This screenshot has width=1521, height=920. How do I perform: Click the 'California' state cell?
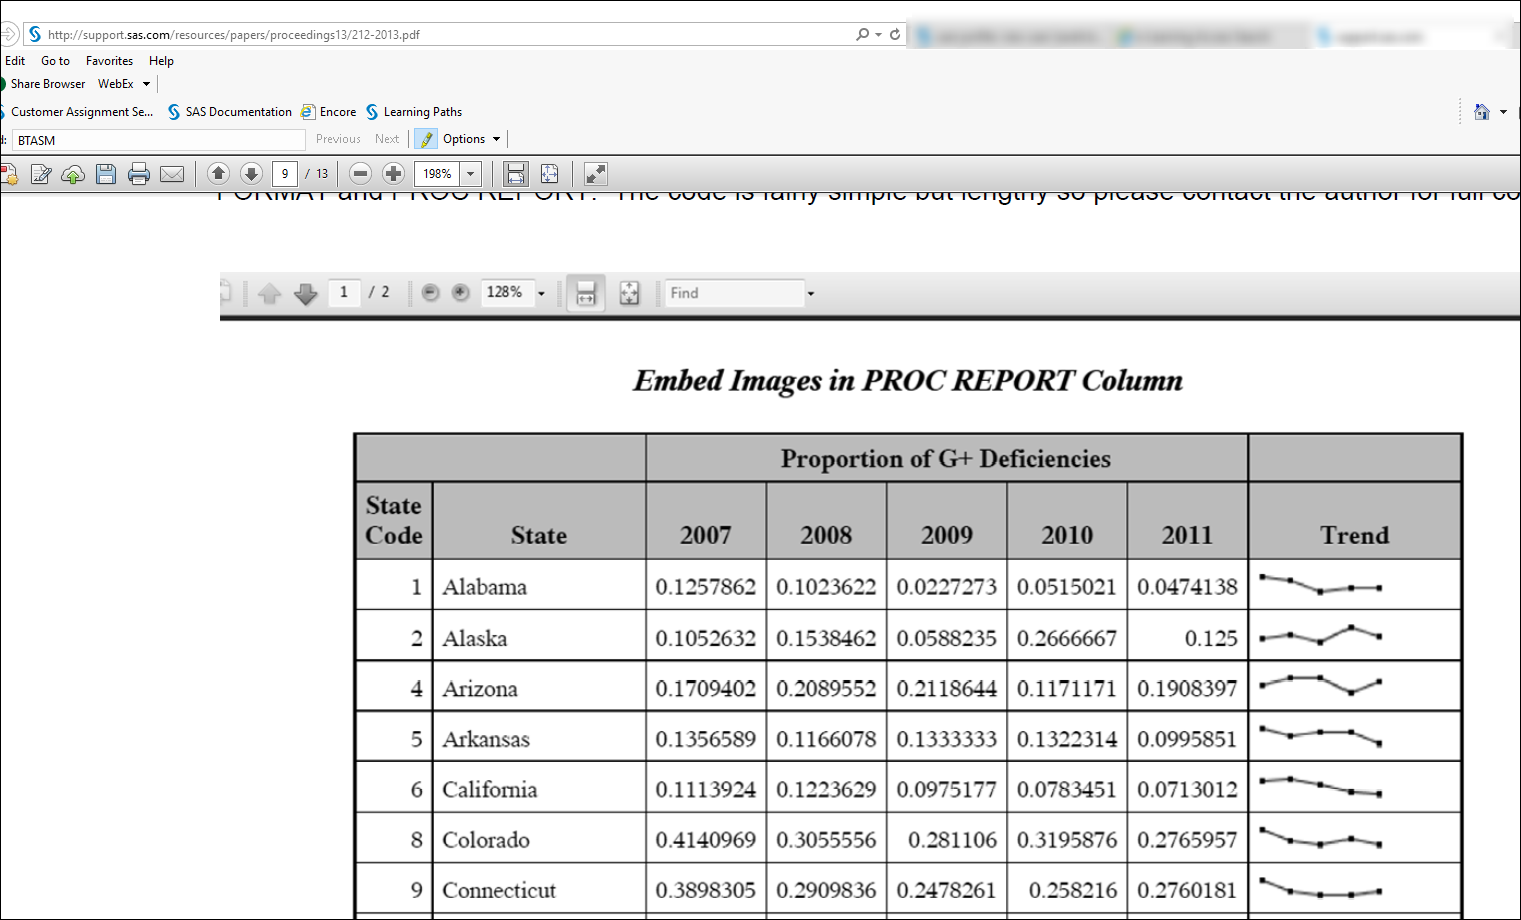point(539,789)
